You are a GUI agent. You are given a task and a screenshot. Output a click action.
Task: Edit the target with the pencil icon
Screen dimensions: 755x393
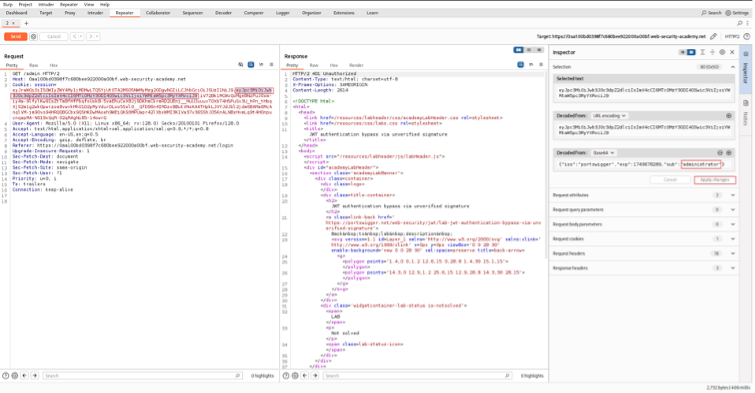[x=714, y=37]
